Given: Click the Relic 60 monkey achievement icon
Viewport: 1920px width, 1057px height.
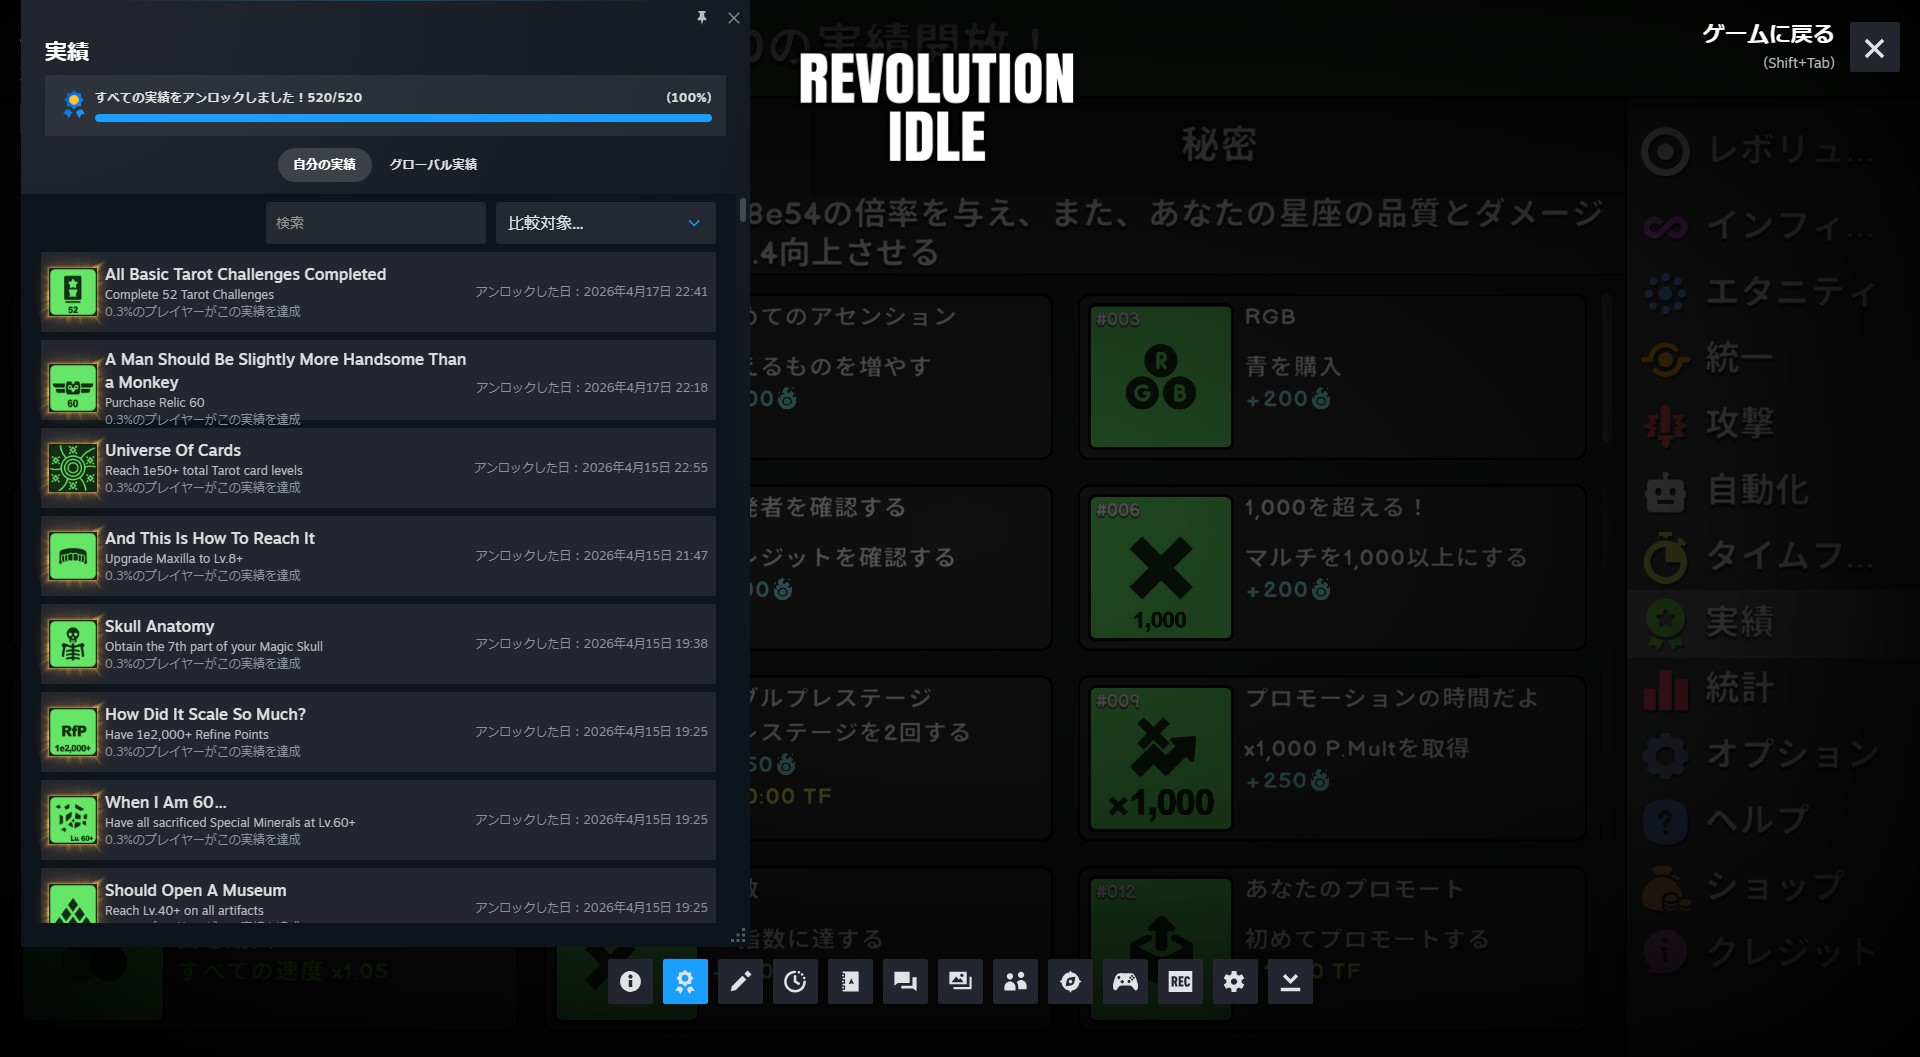Looking at the screenshot, I should coord(73,387).
